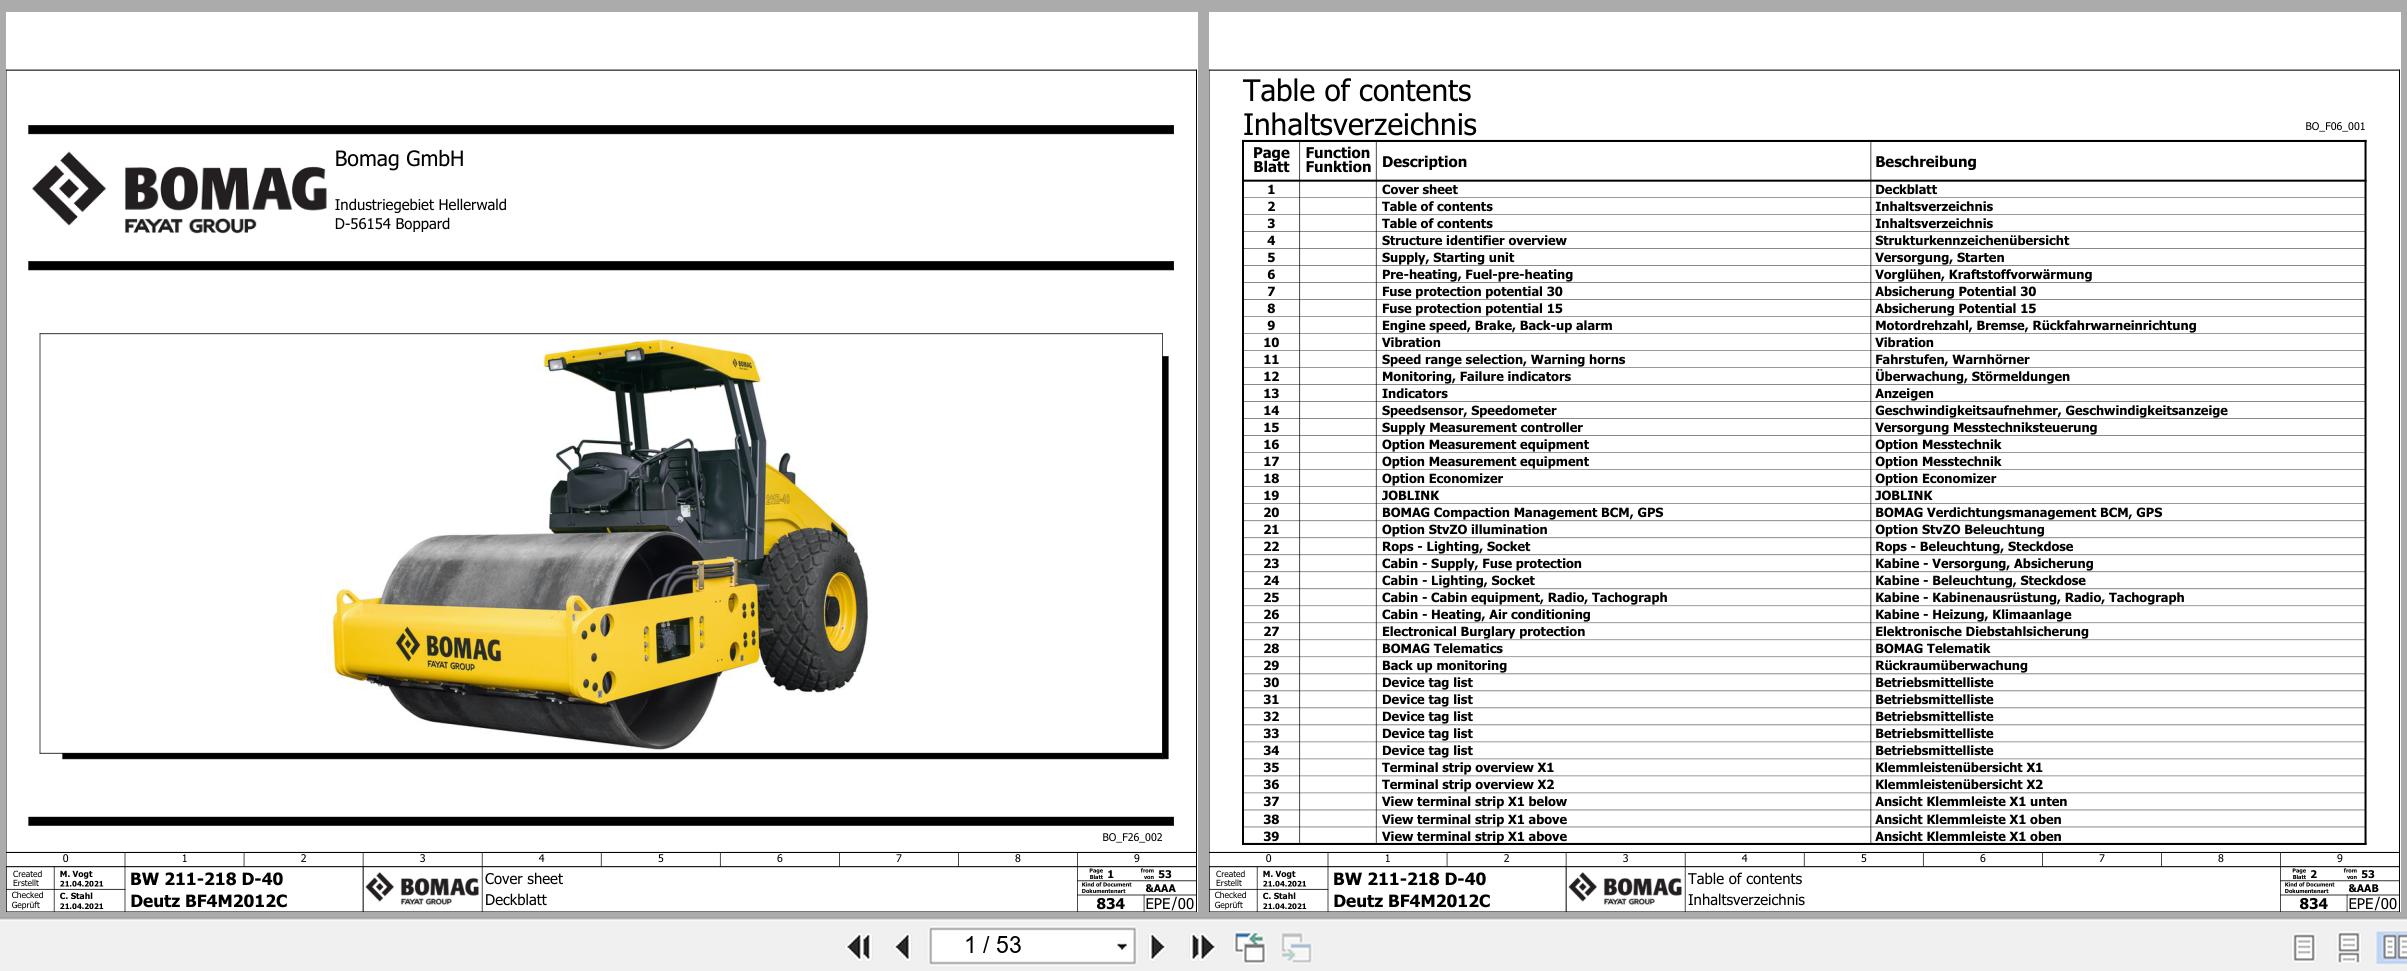The height and width of the screenshot is (971, 2407).
Task: Go to the previous page
Action: (x=902, y=945)
